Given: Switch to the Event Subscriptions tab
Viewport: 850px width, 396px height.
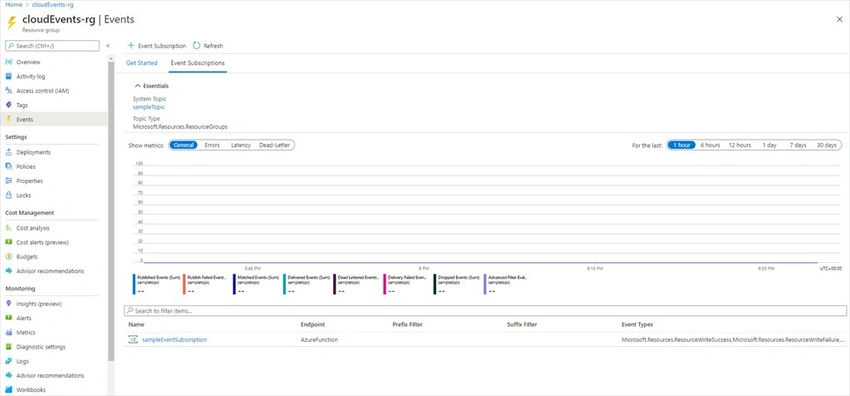Looking at the screenshot, I should [197, 63].
